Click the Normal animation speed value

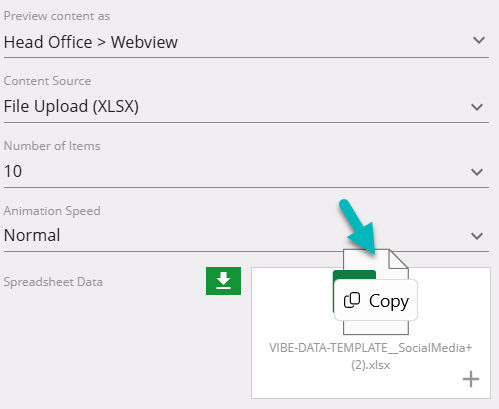pos(32,235)
